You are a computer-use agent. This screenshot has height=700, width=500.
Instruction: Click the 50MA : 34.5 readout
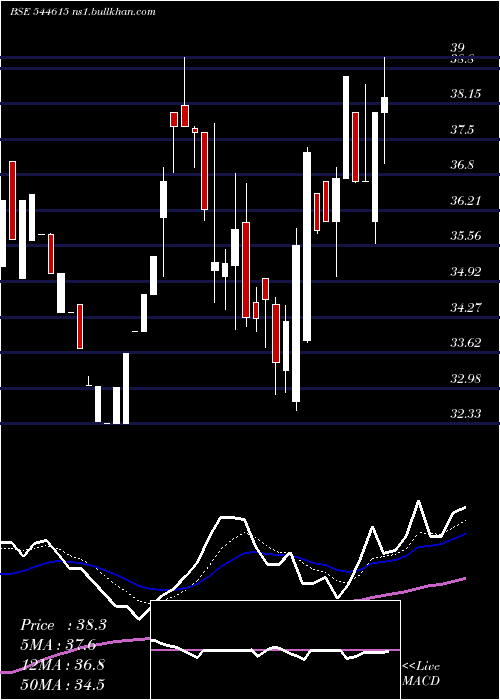pos(62,684)
